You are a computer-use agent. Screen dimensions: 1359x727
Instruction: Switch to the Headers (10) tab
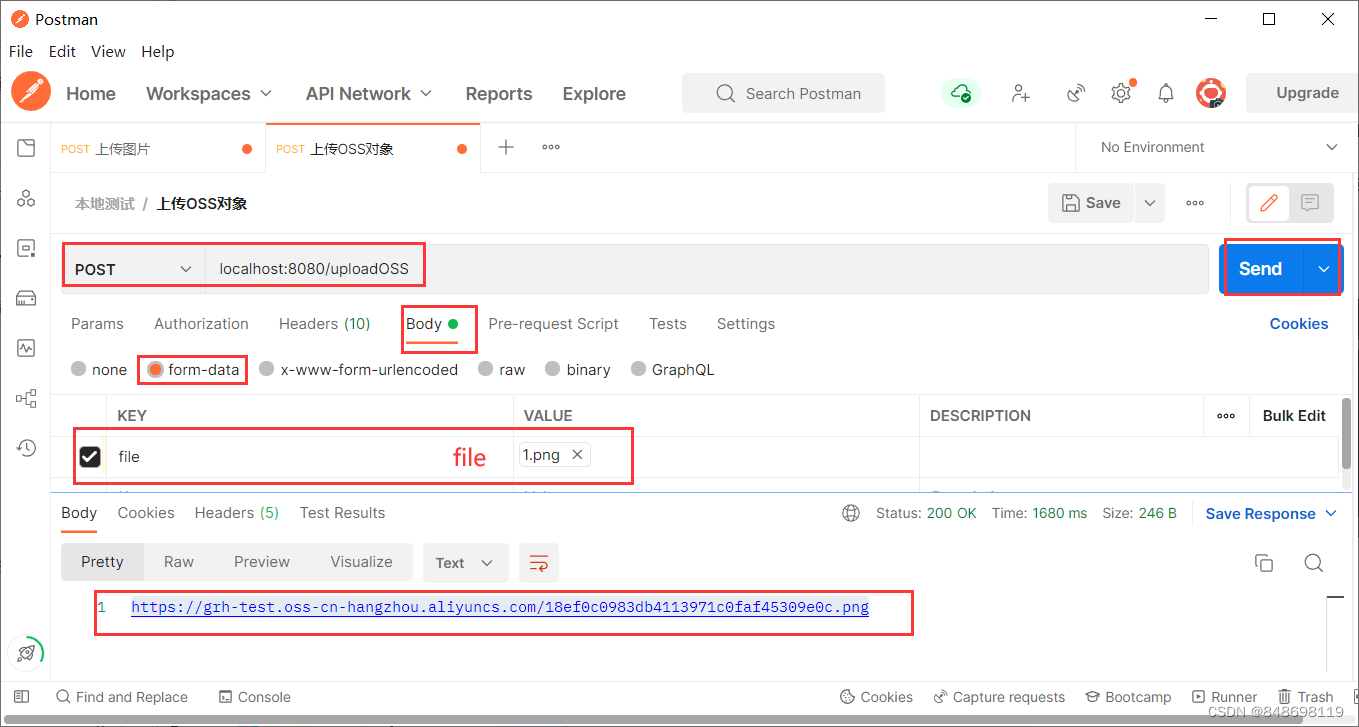click(324, 324)
